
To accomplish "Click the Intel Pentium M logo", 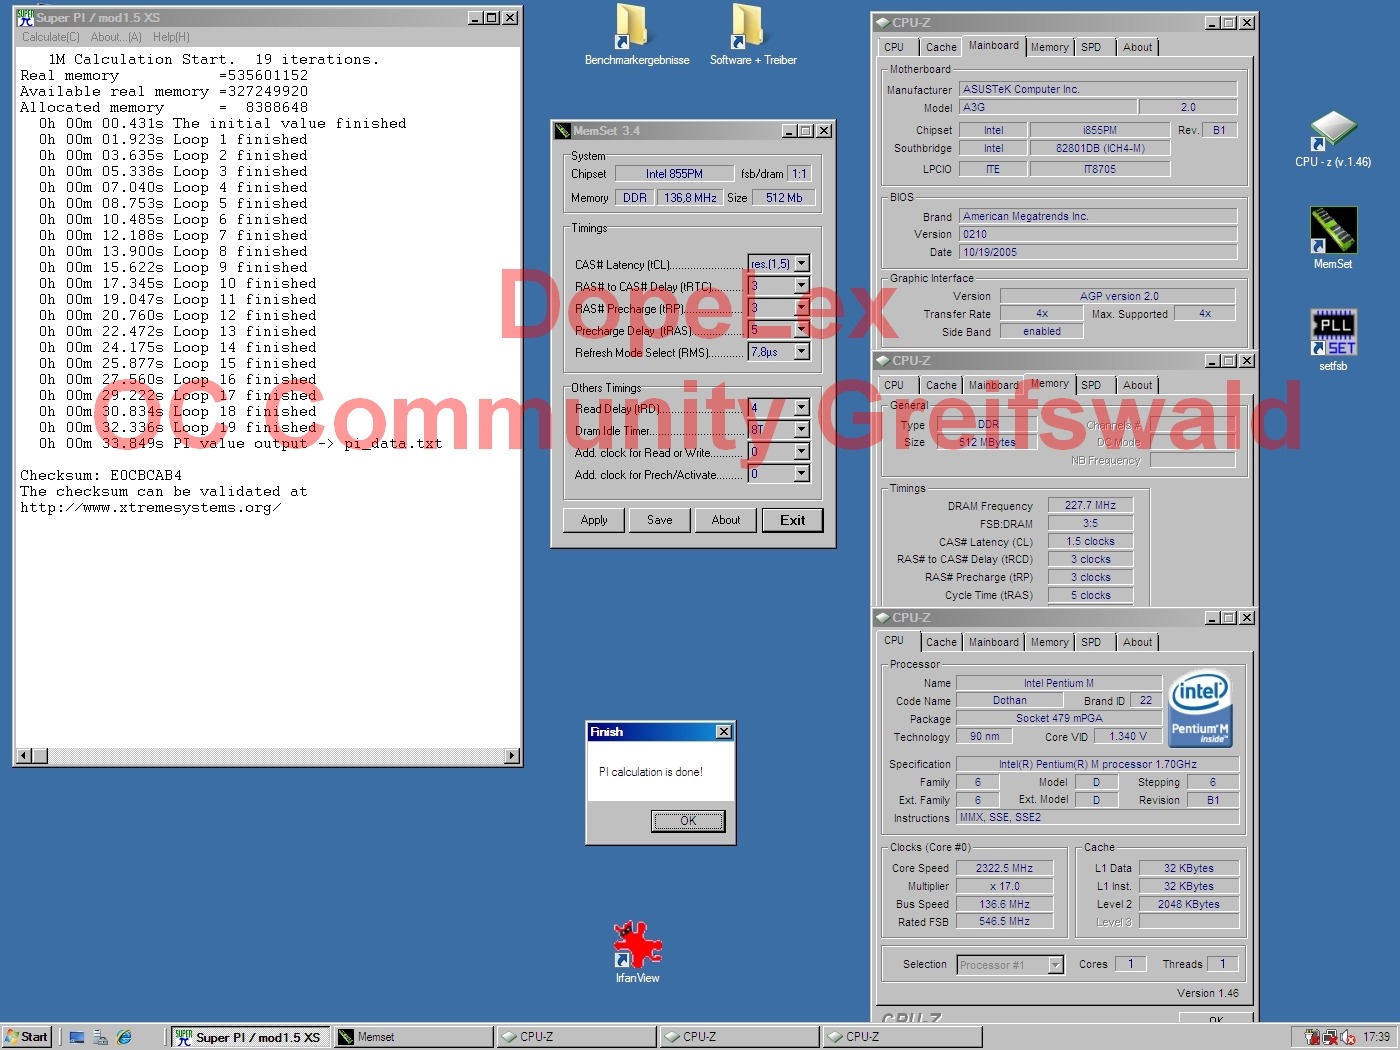I will pos(1200,710).
